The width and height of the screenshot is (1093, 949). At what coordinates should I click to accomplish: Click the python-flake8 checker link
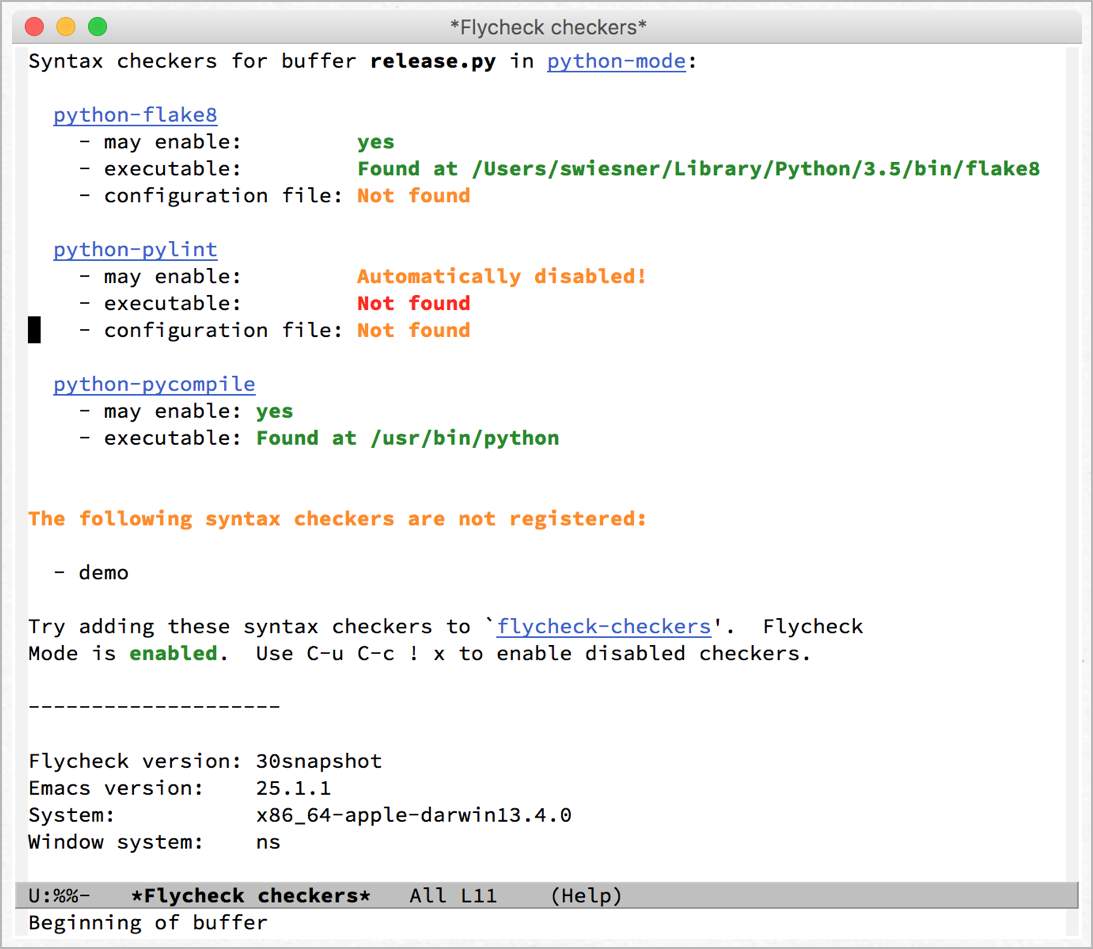(x=135, y=115)
